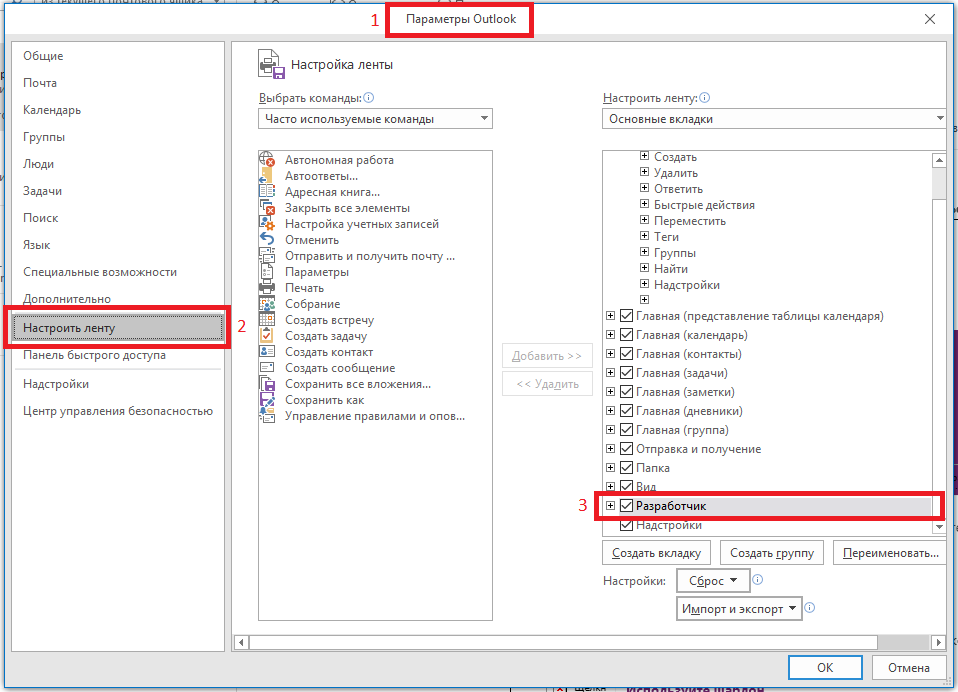Click the OK button

click(x=825, y=668)
